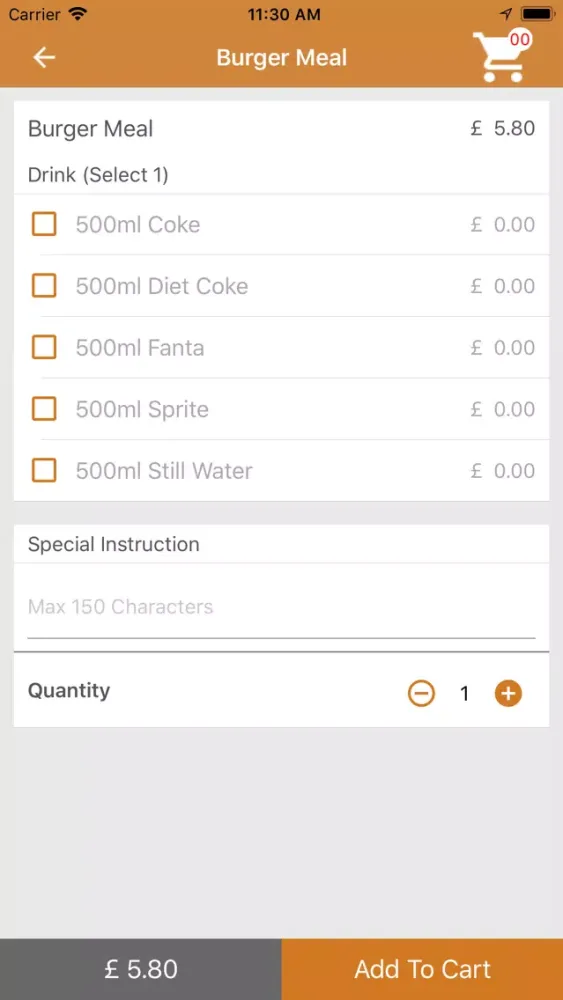563x1000 pixels.
Task: Tap the Drink (Select 1) section heading
Action: coord(98,175)
